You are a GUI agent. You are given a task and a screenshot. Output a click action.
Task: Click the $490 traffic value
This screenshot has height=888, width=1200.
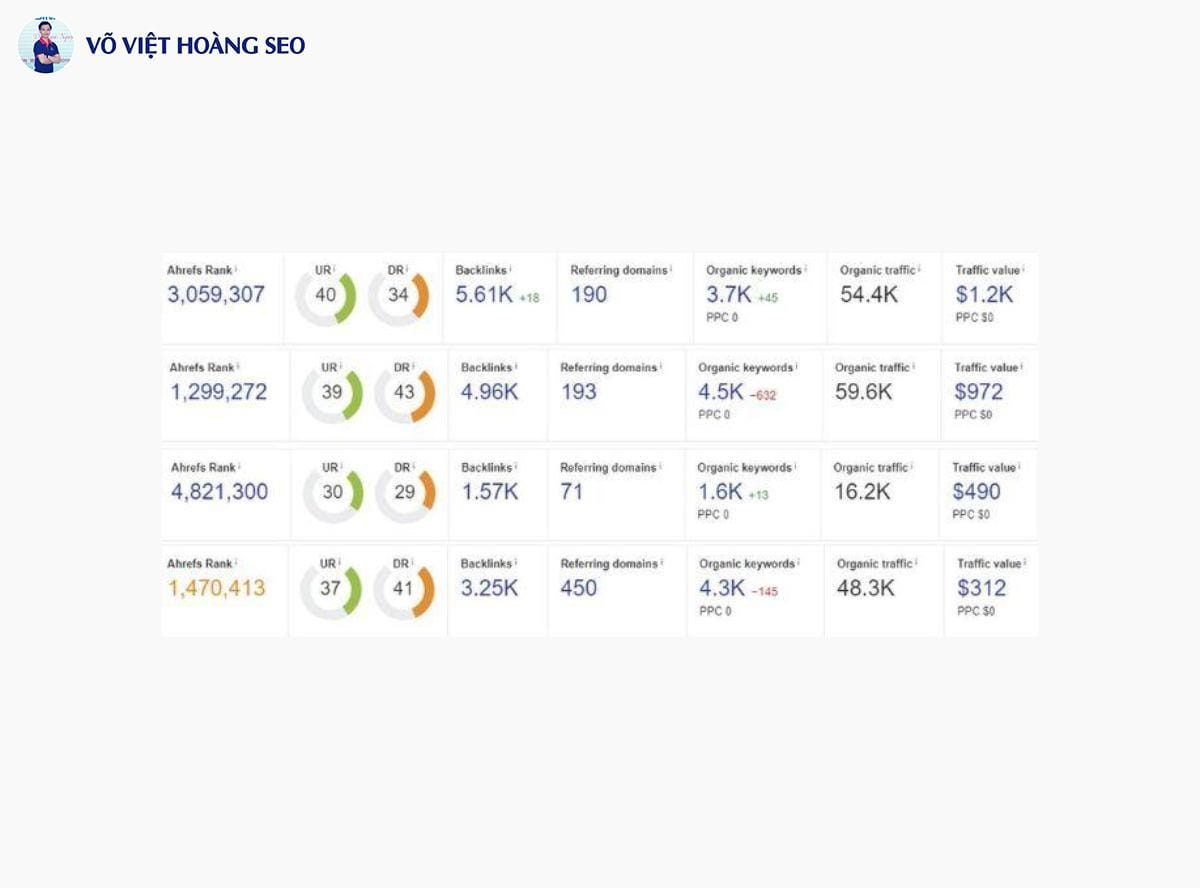coord(976,492)
